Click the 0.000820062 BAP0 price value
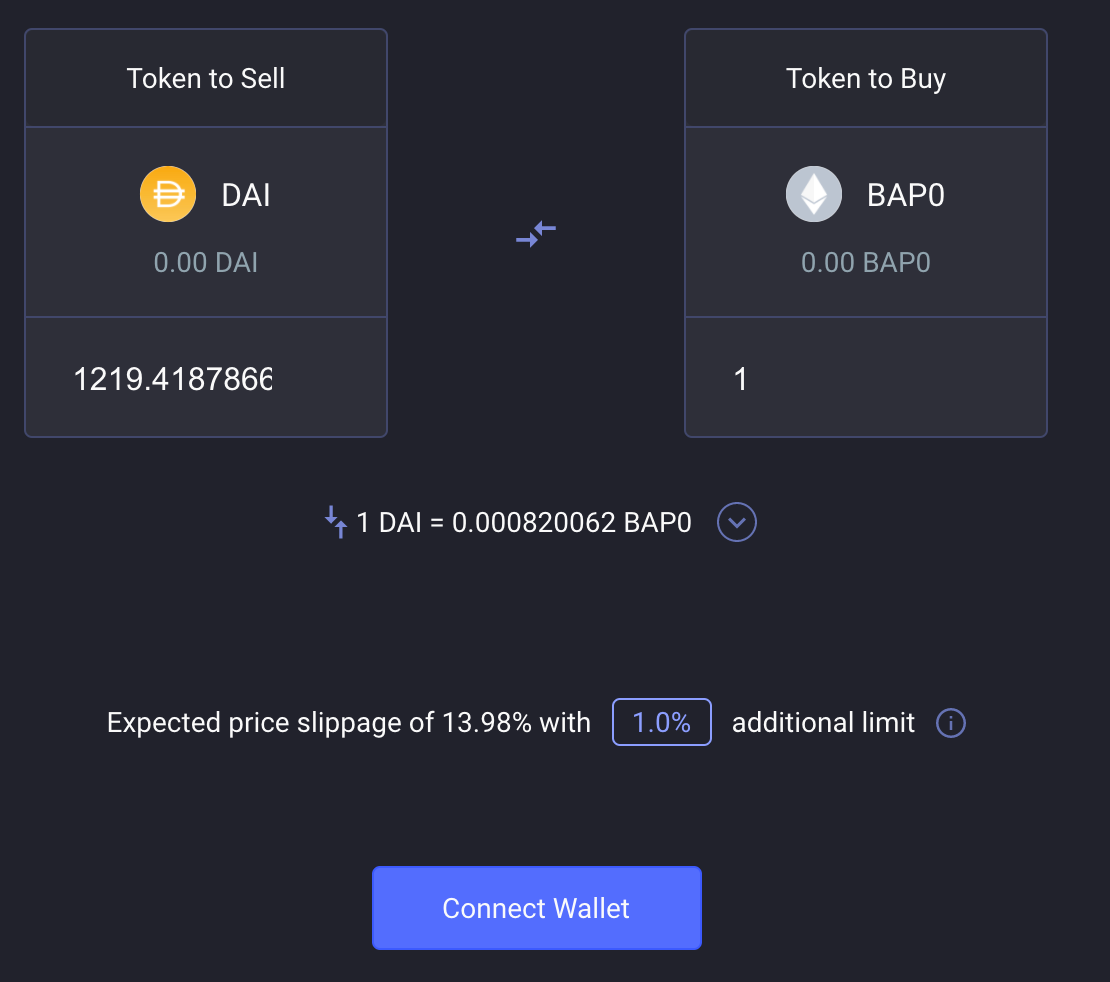This screenshot has width=1110, height=982. tap(572, 523)
